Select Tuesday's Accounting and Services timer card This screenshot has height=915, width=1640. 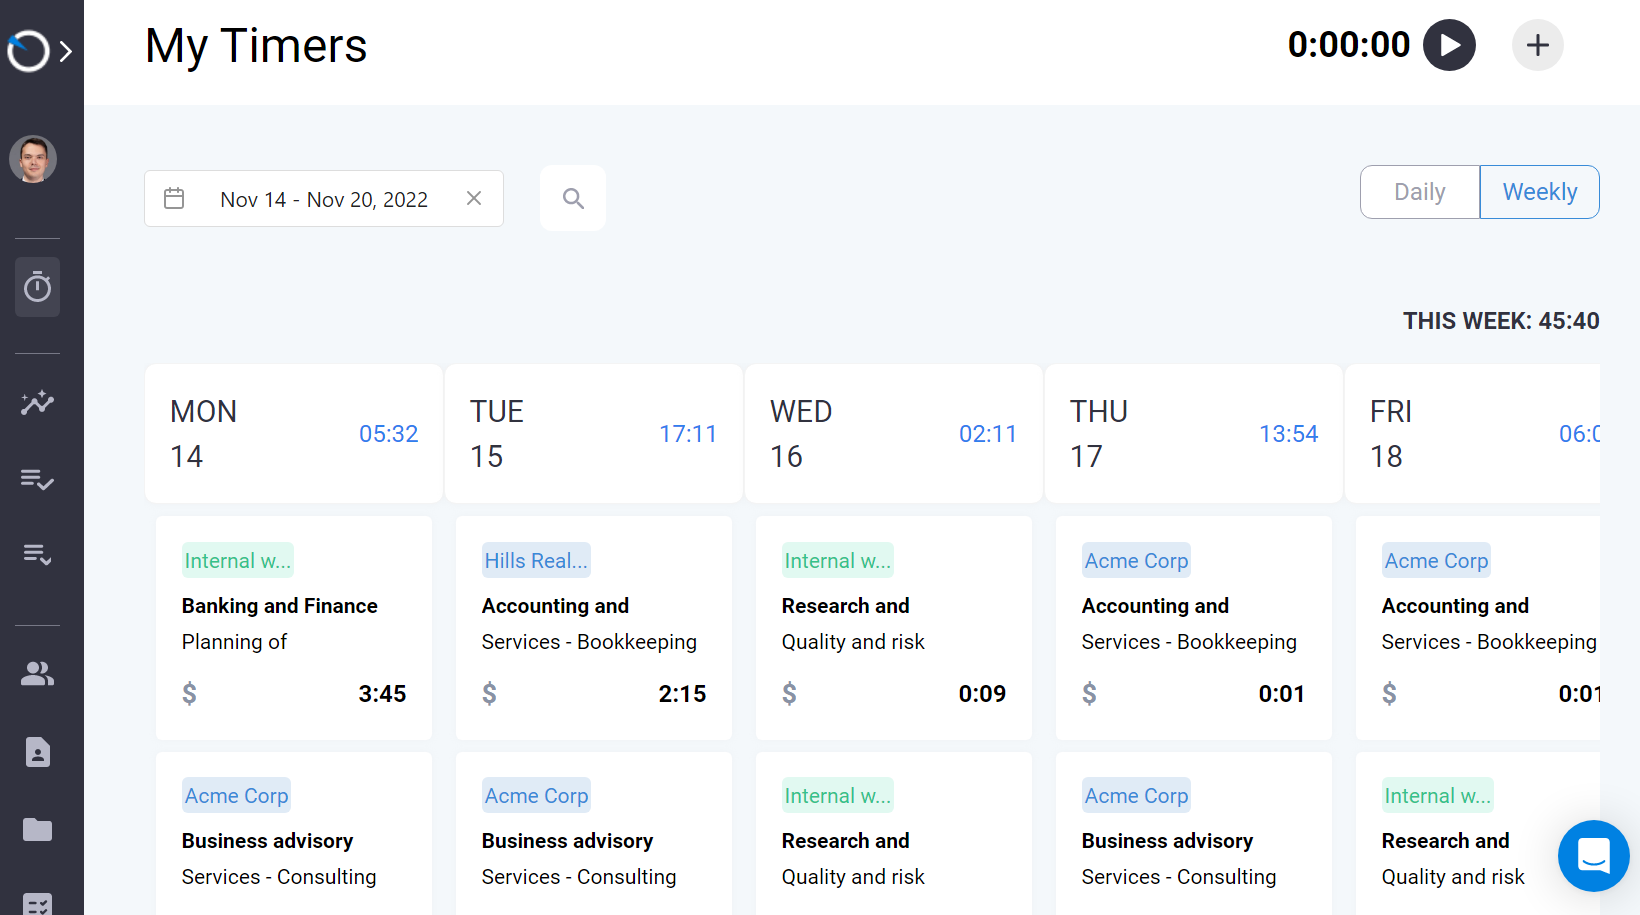pos(593,628)
